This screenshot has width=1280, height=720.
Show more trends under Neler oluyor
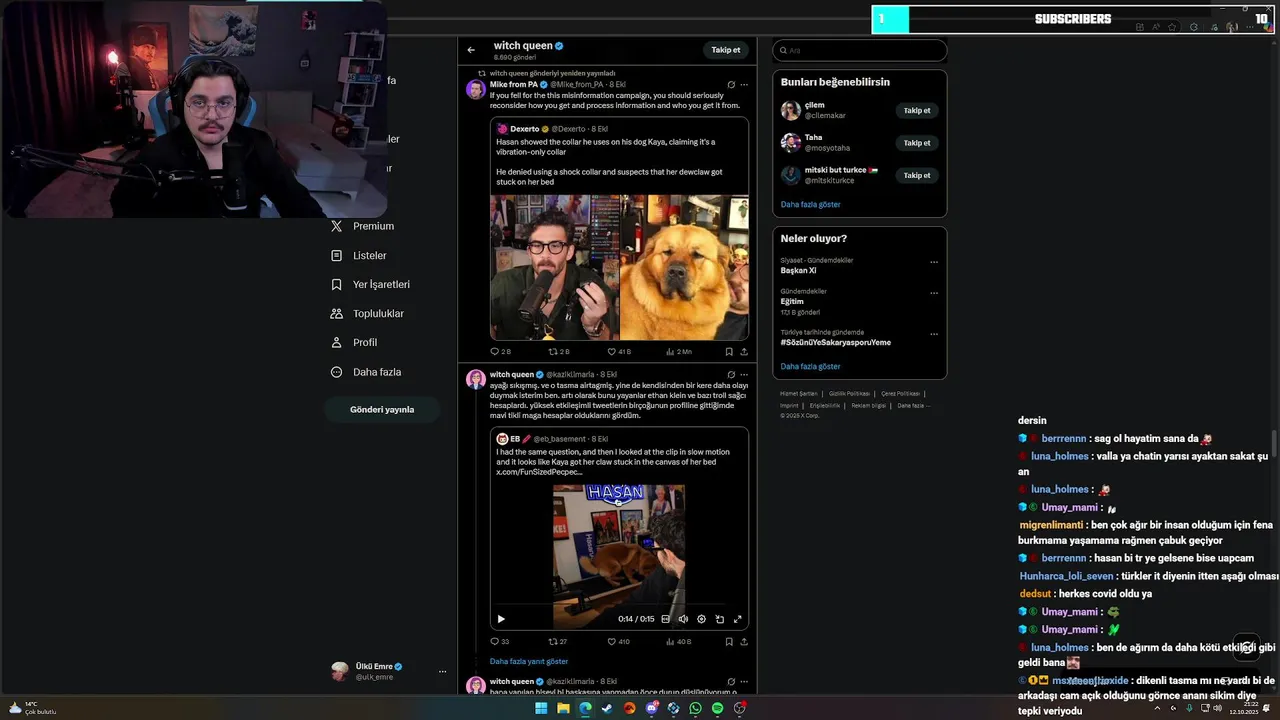[x=810, y=366]
